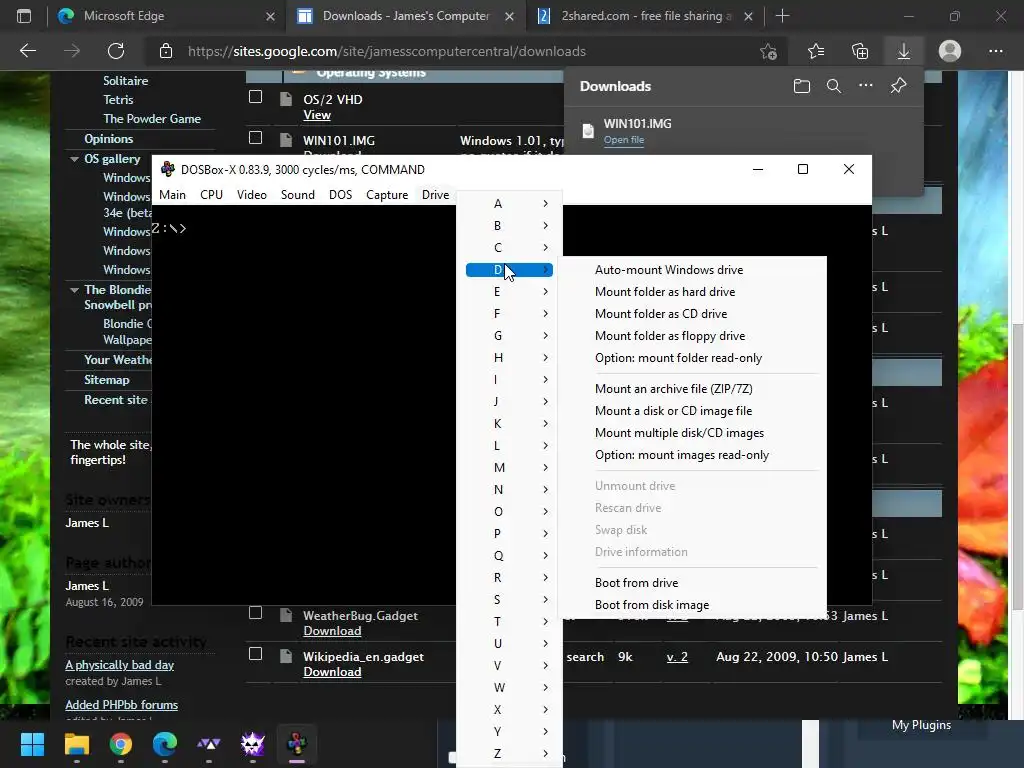Screen dimensions: 1024x768
Task: Close the 2shared.com tab
Action: [748, 16]
